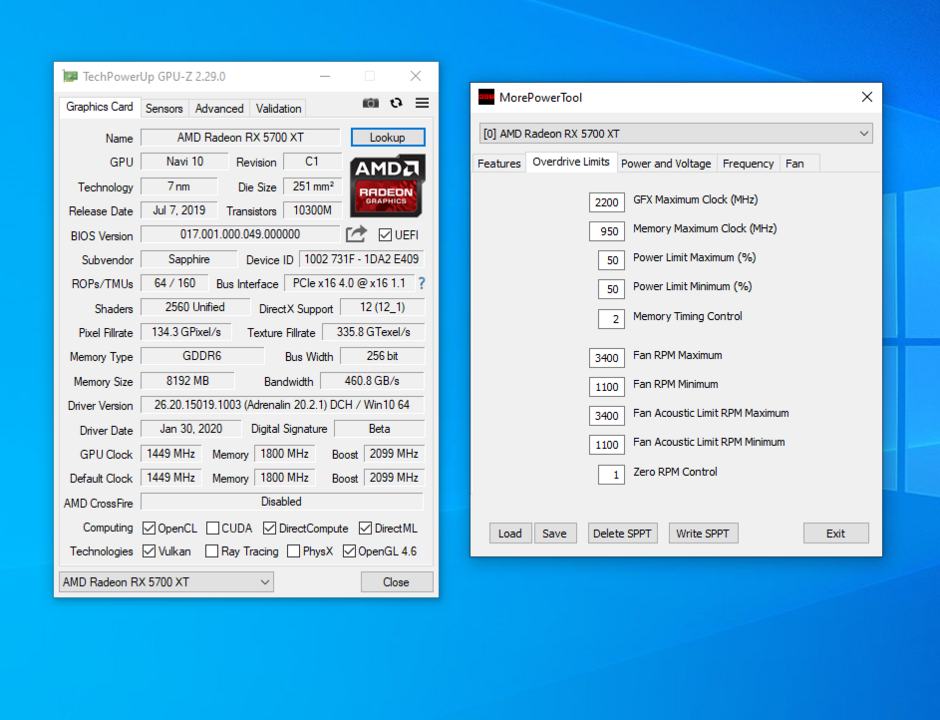Click the Power Limit Minimum field
The height and width of the screenshot is (720, 940).
[611, 289]
